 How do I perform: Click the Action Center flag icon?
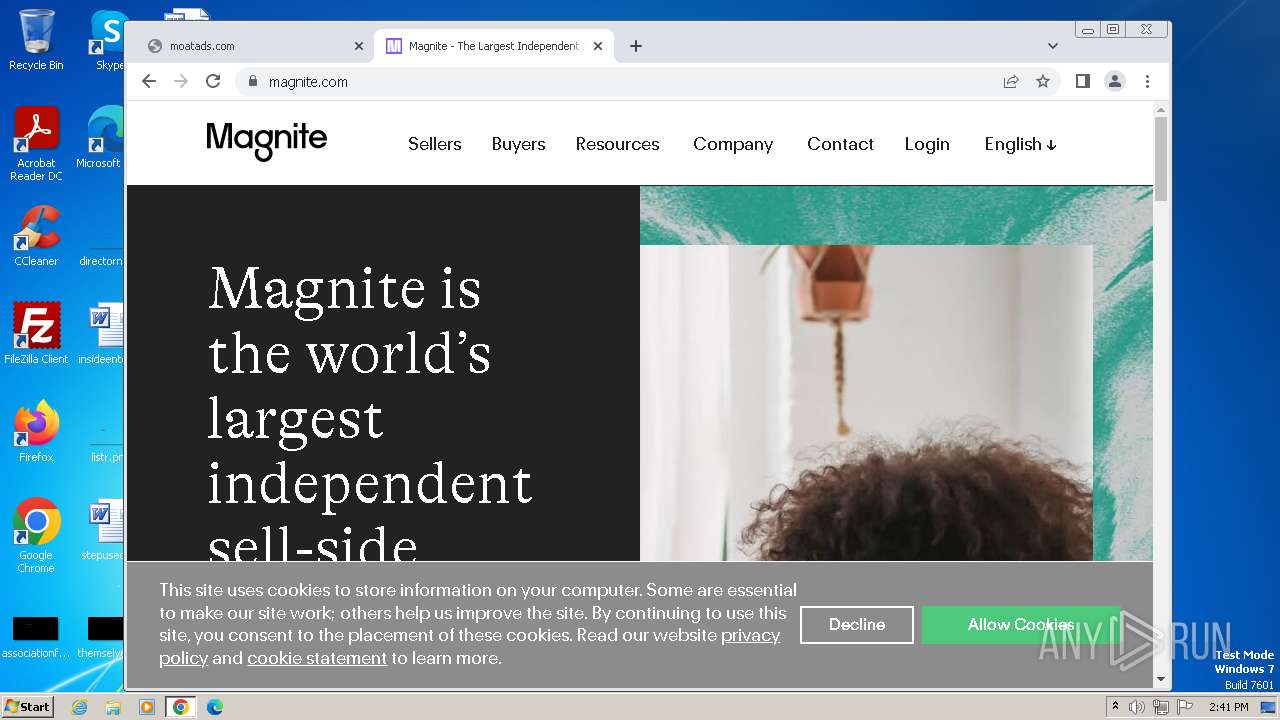[1183, 707]
